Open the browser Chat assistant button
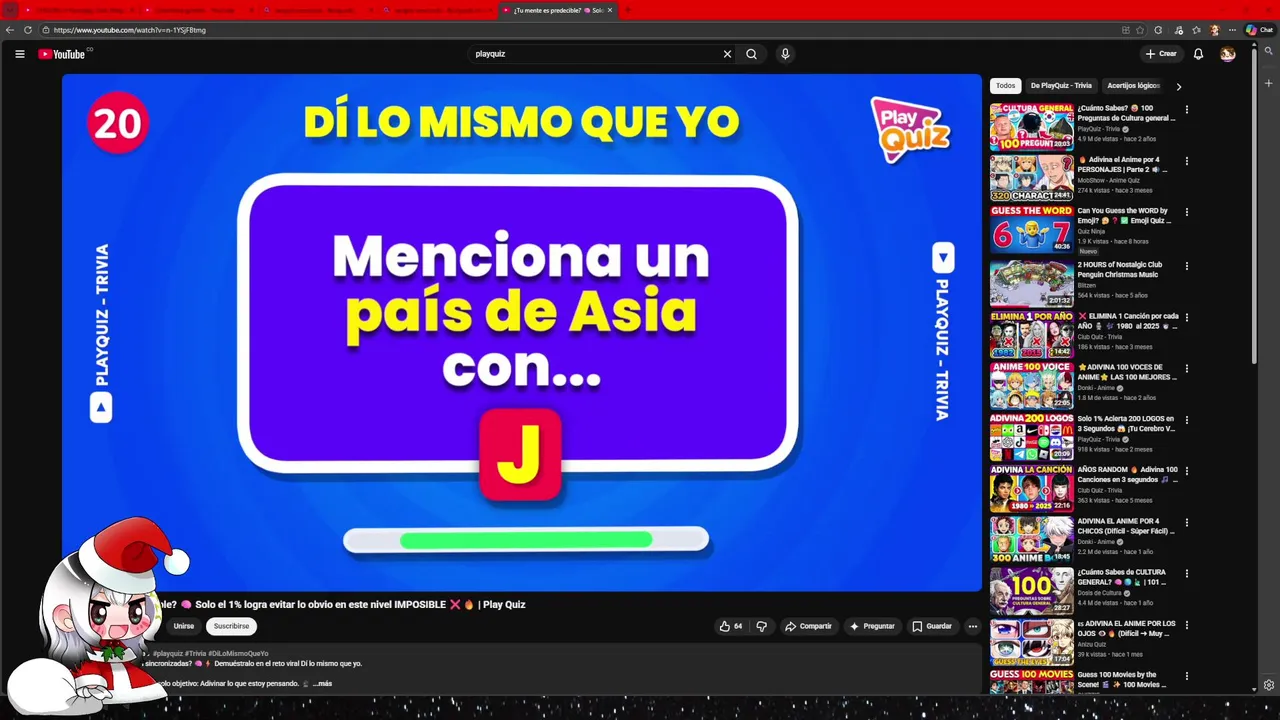This screenshot has width=1280, height=720. click(1259, 30)
